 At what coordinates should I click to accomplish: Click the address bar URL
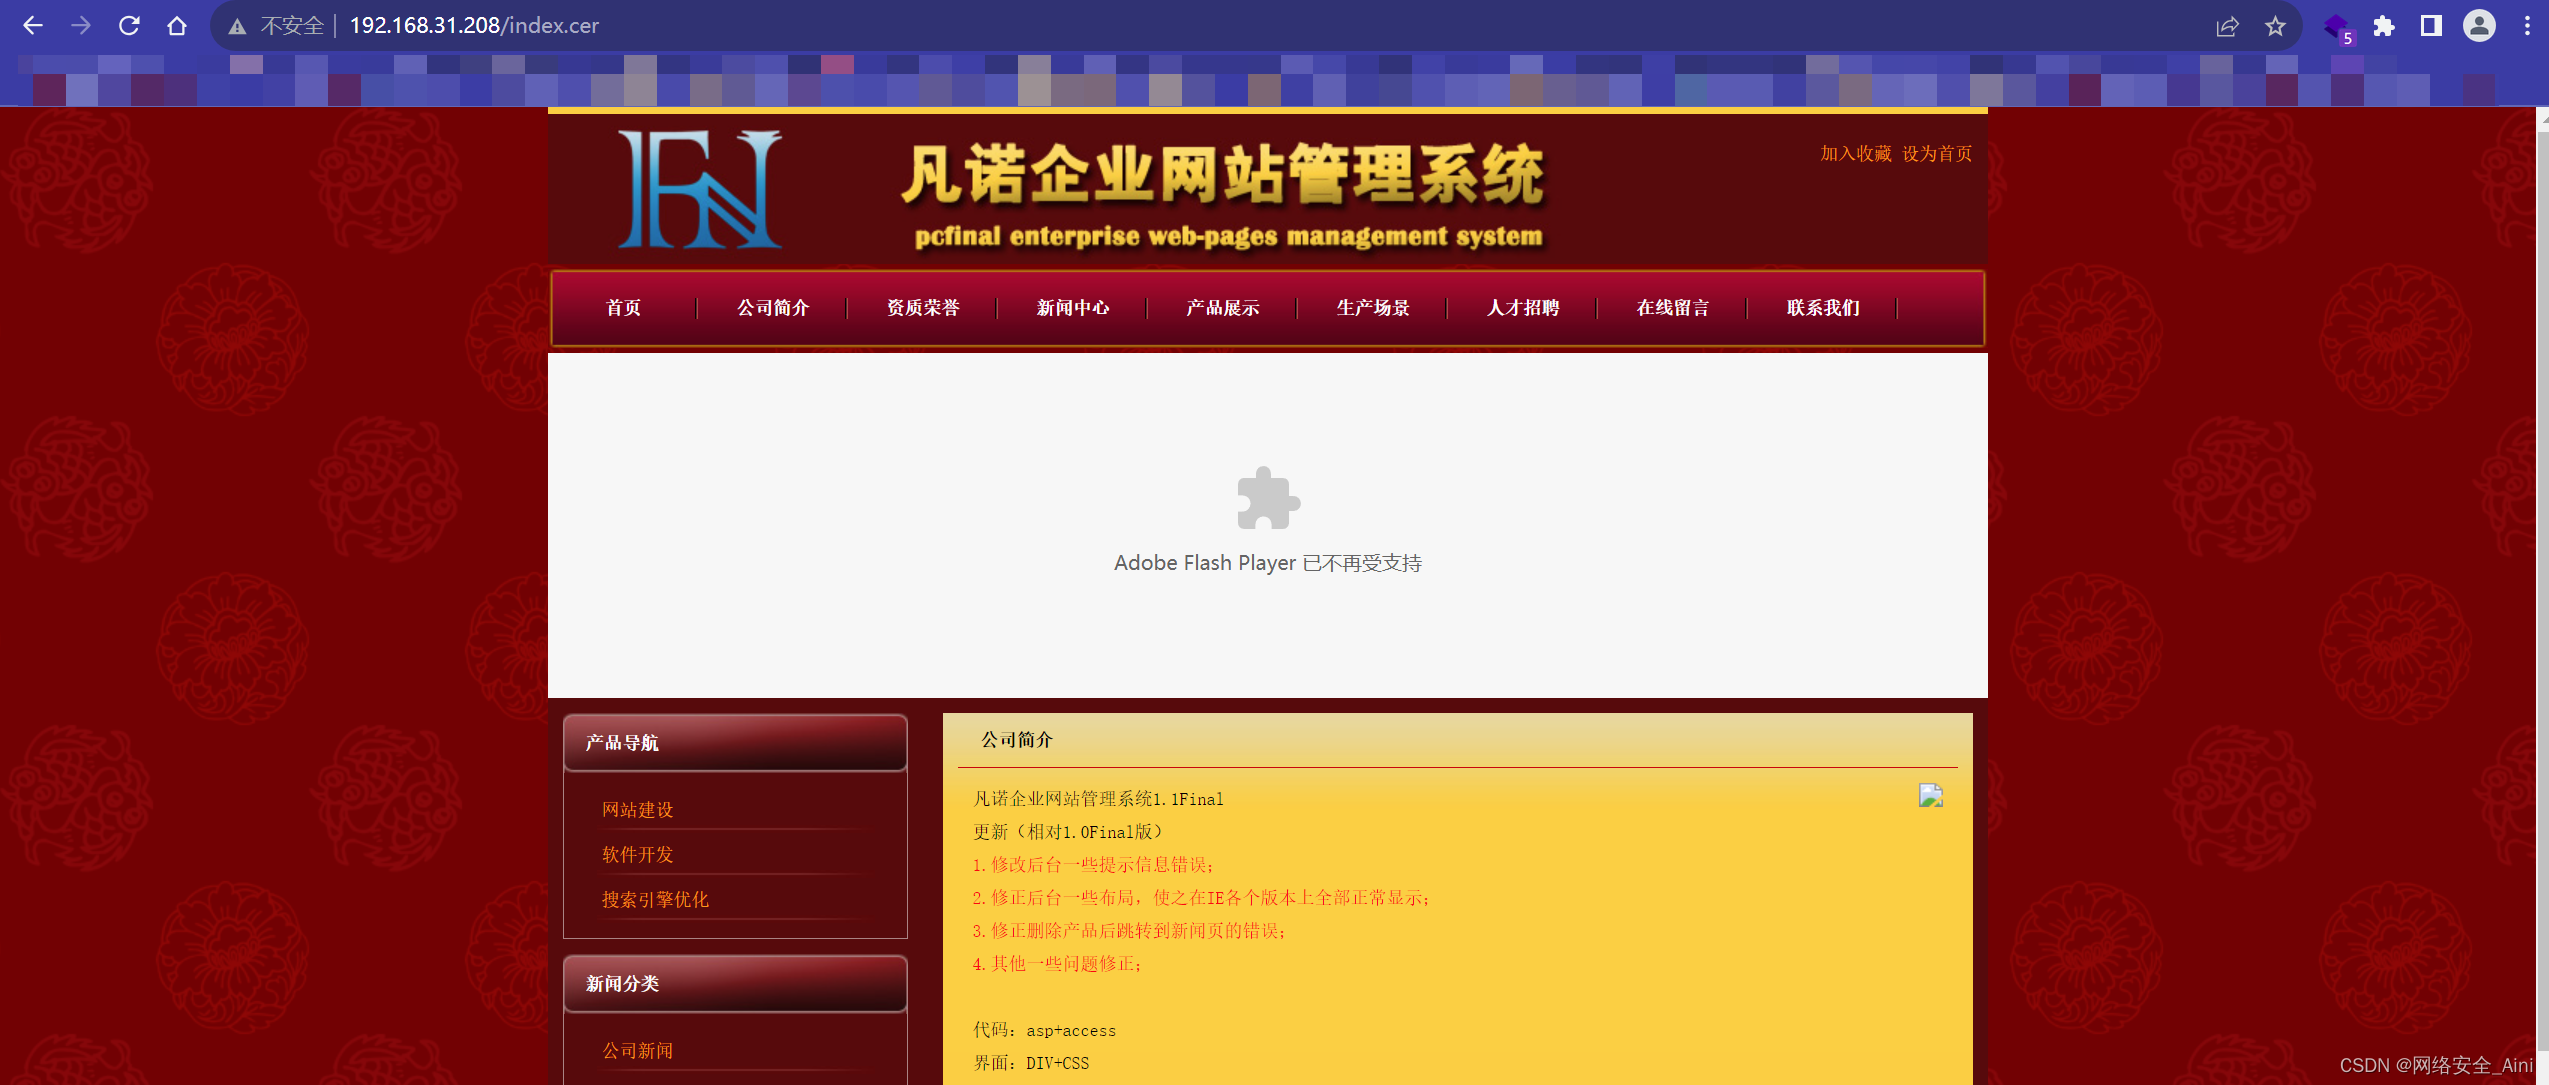(x=474, y=26)
